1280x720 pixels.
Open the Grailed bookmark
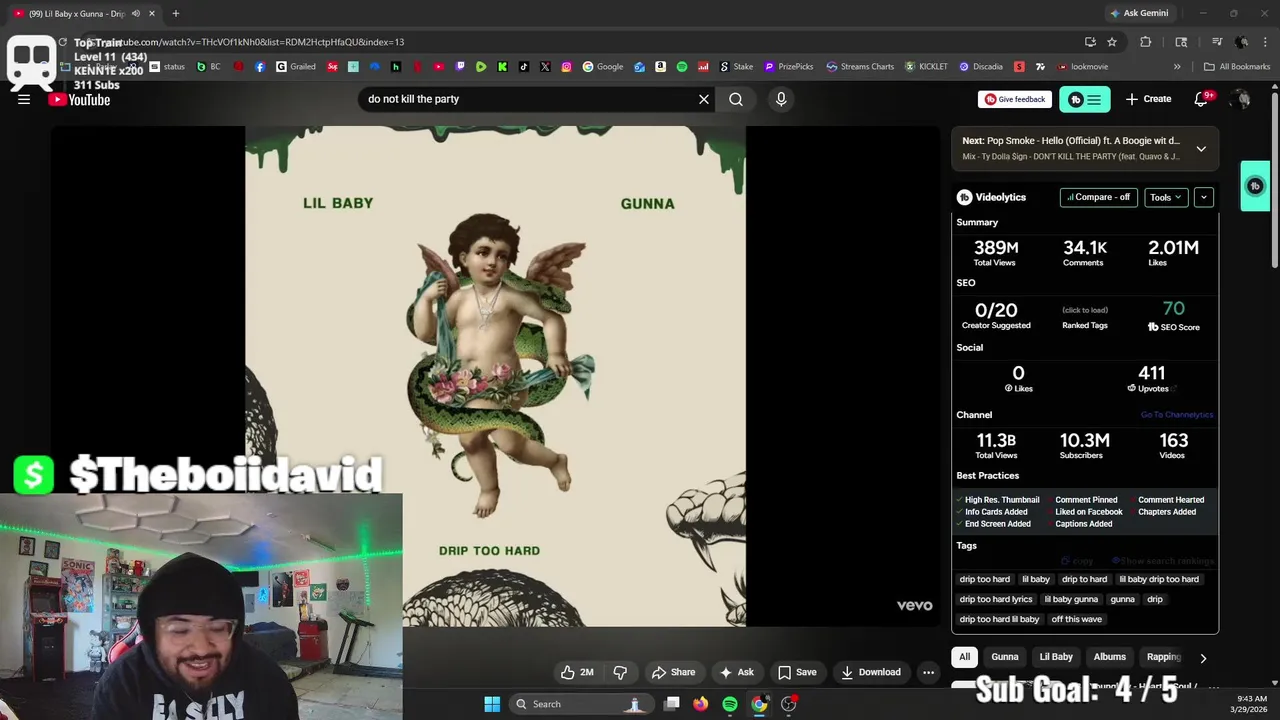296,67
